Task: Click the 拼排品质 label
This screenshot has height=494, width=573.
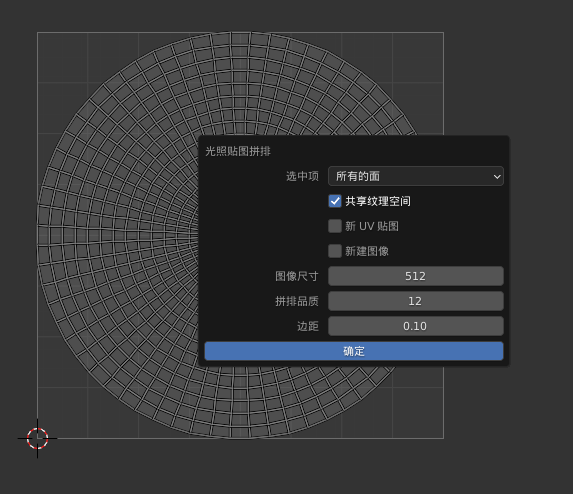Action: [297, 301]
